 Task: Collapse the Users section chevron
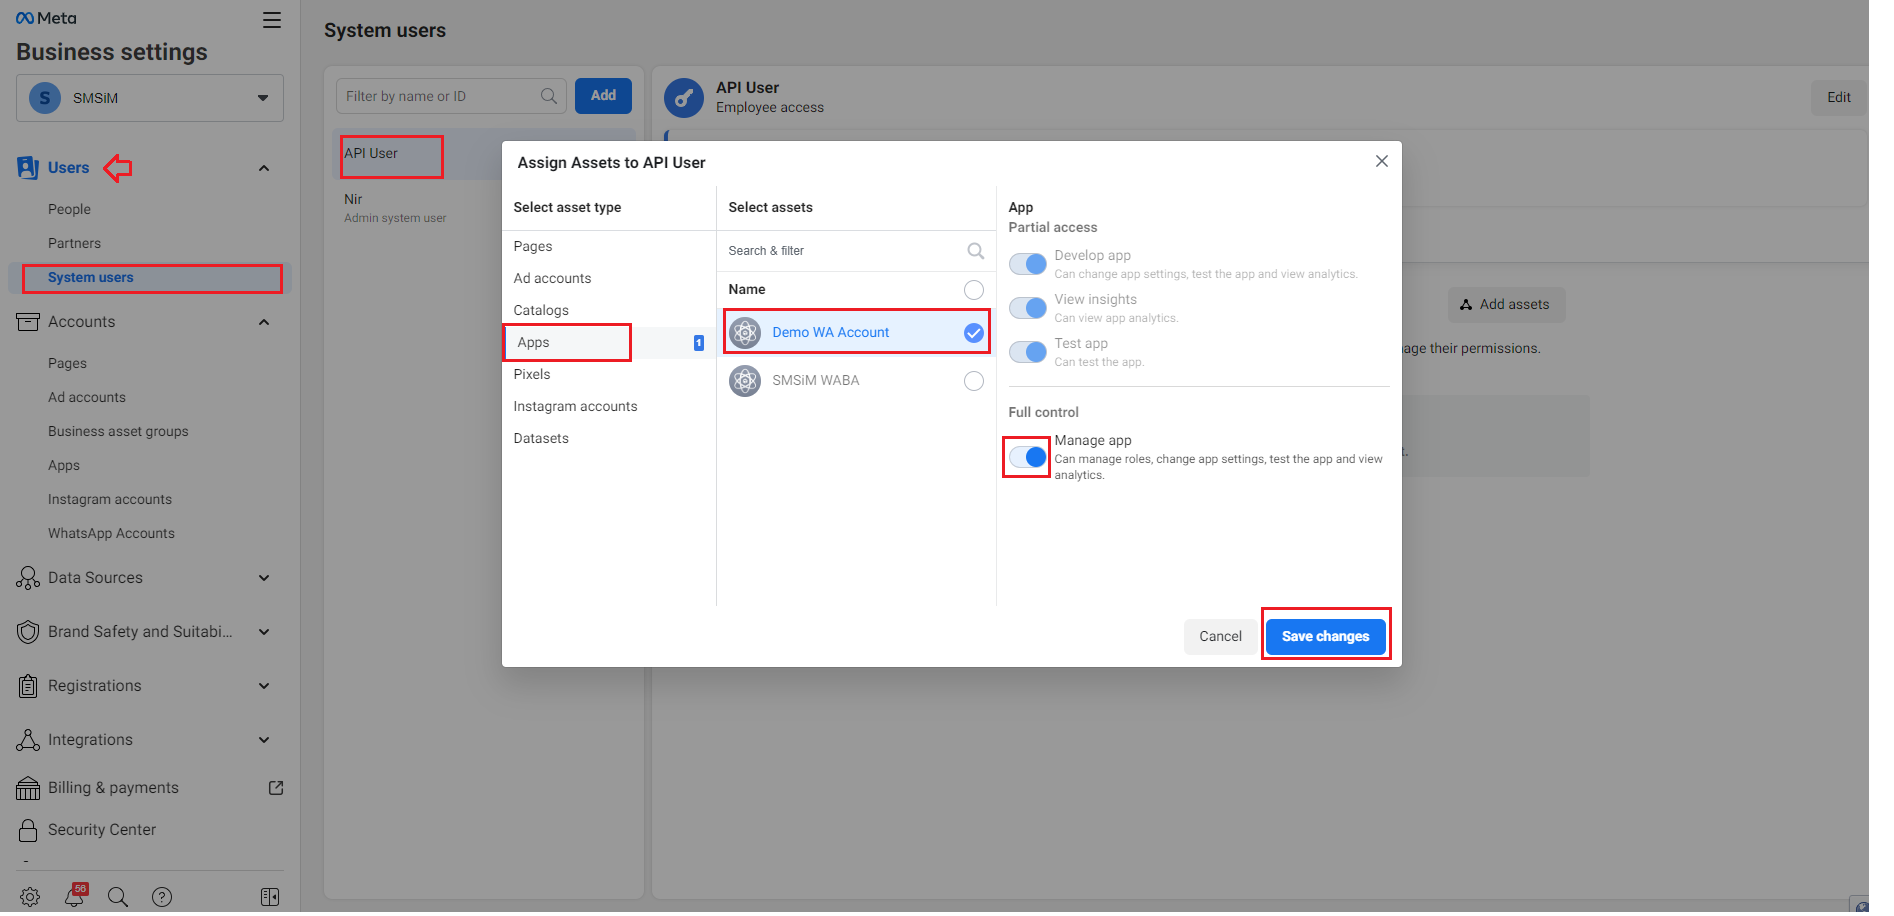(264, 168)
